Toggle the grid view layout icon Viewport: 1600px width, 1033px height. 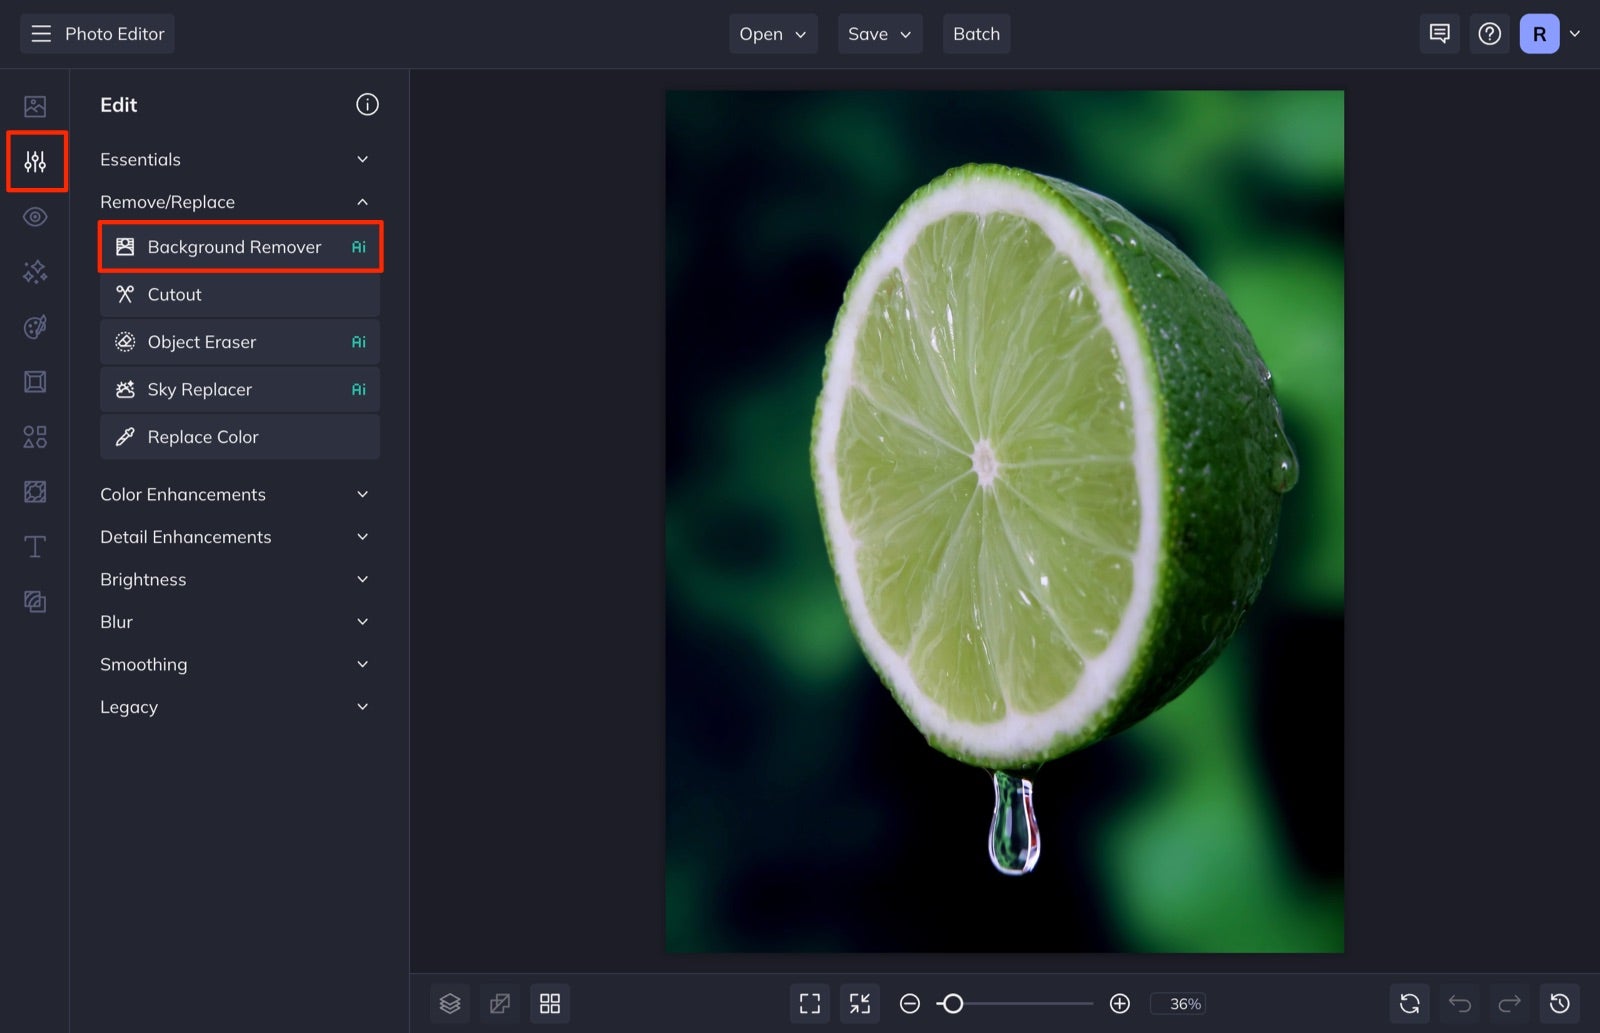pos(550,1003)
